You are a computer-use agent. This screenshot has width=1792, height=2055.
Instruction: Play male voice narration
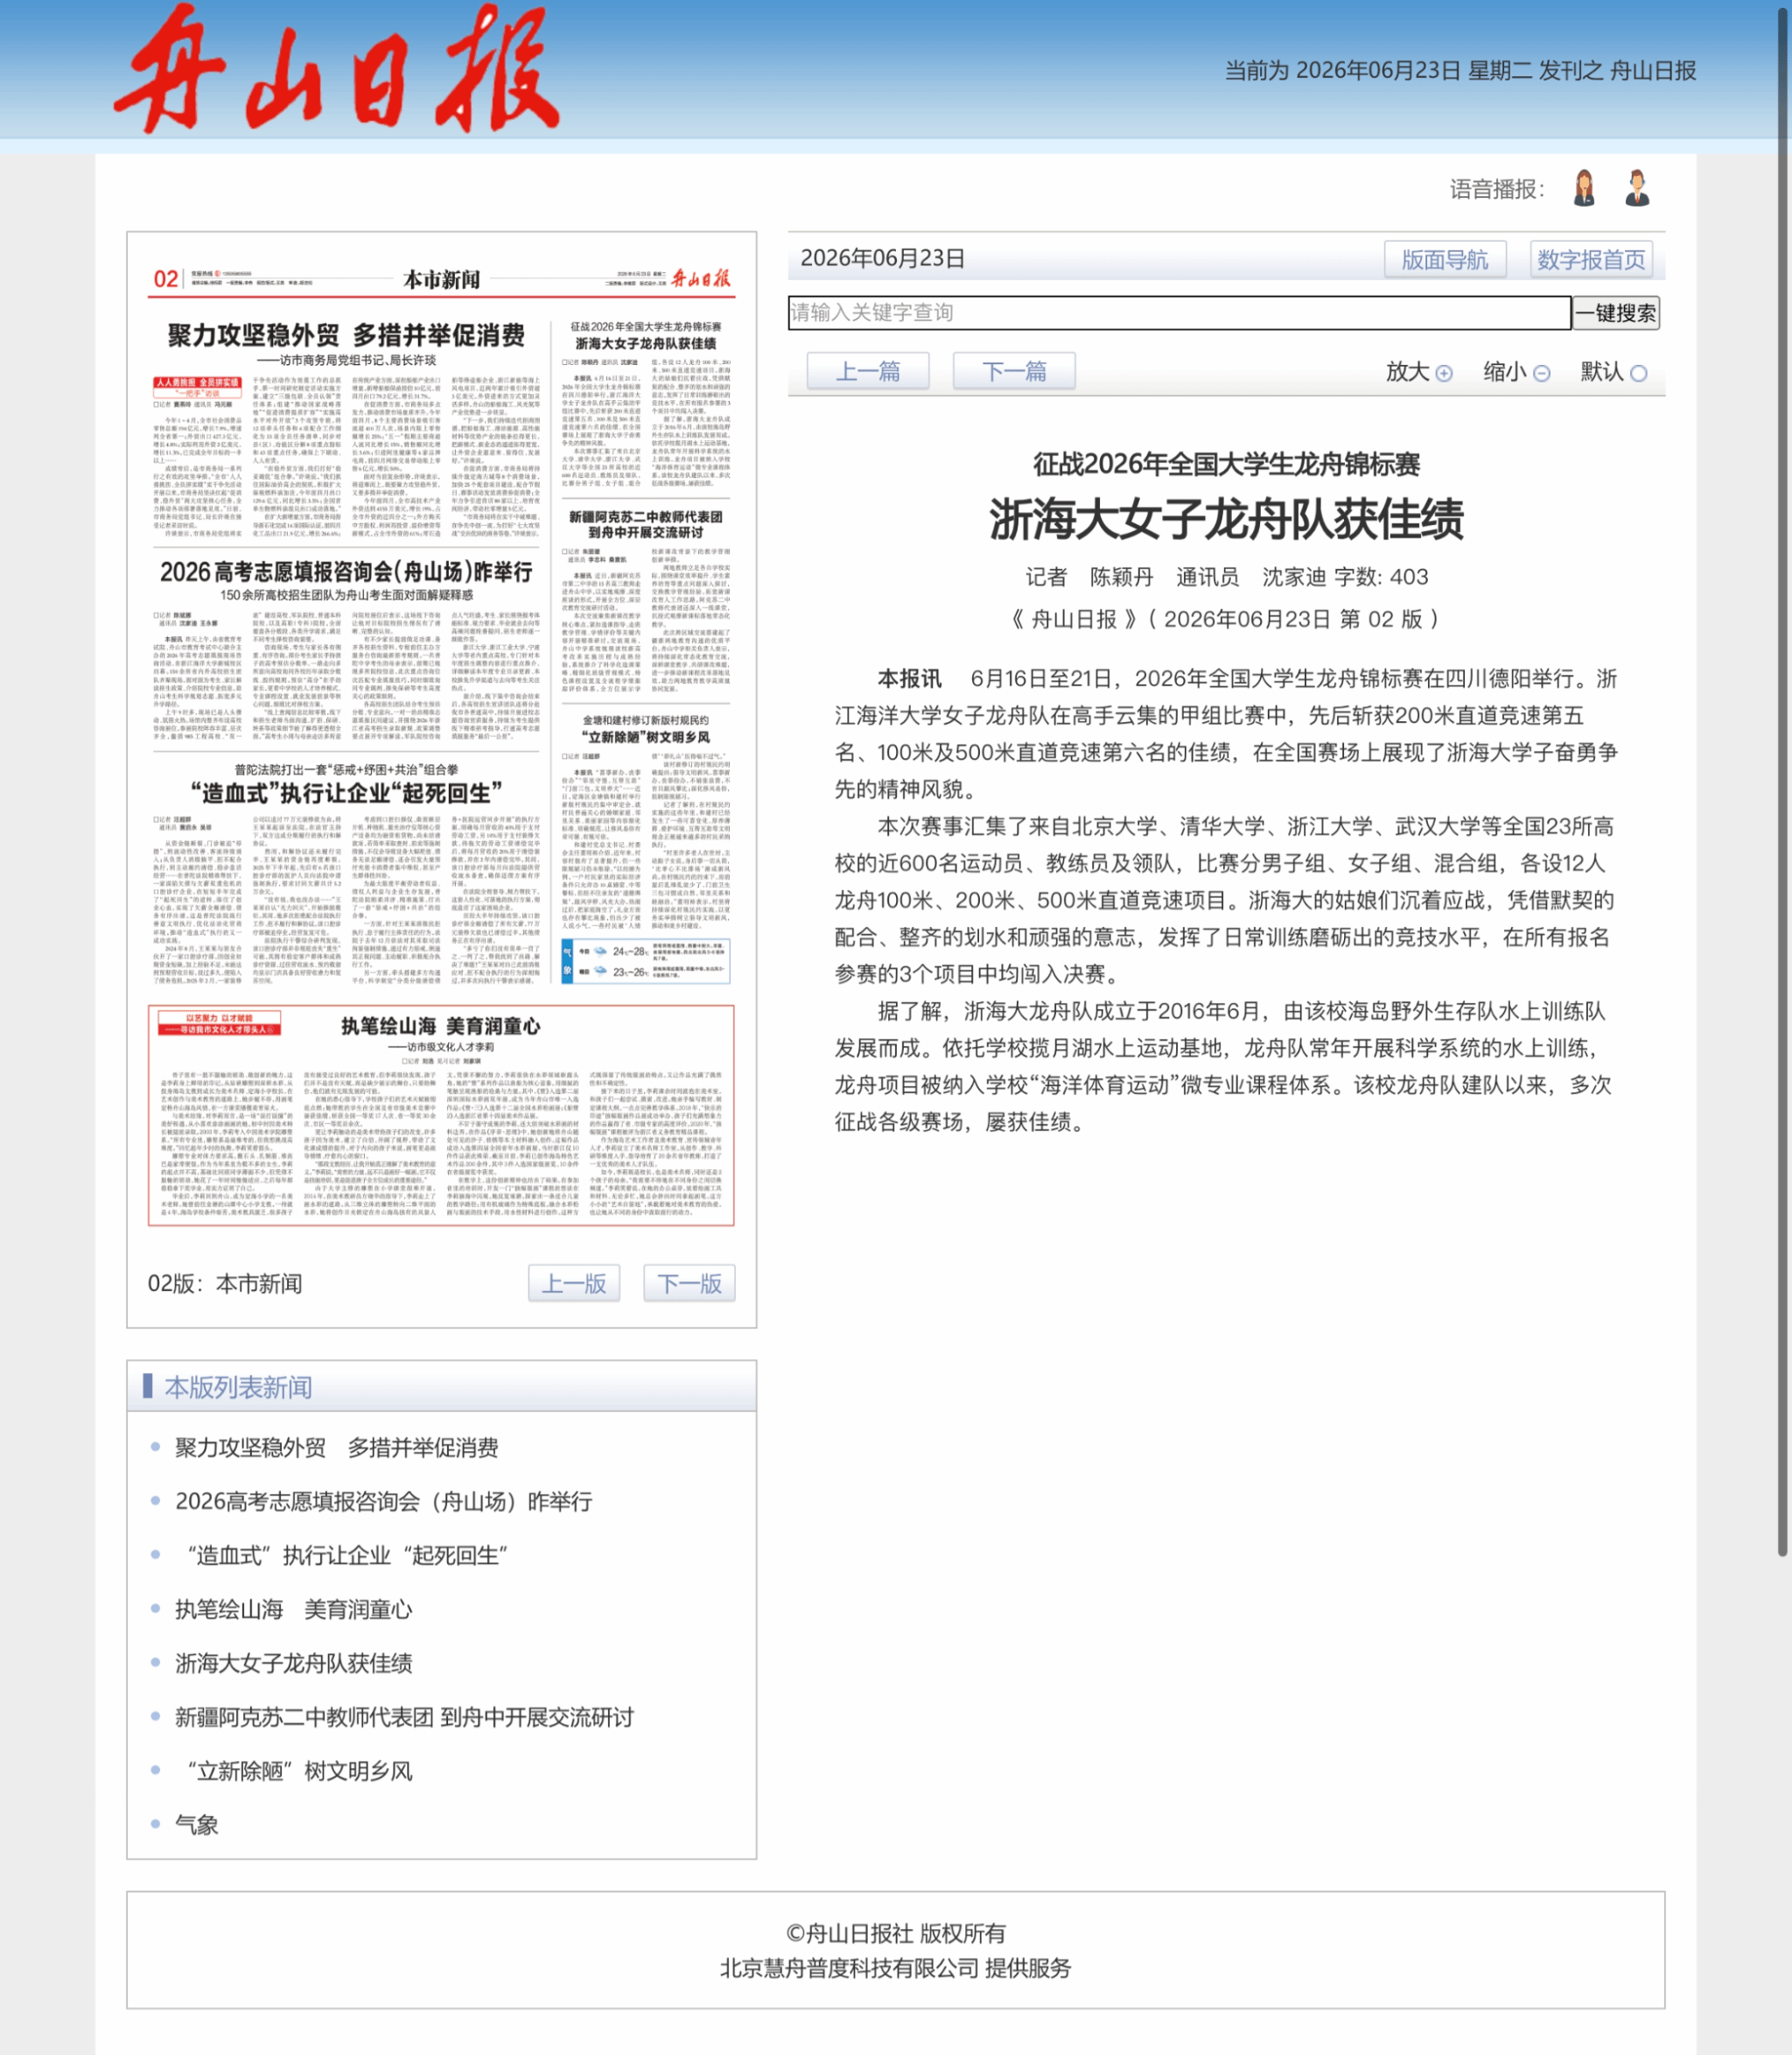pyautogui.click(x=1637, y=188)
